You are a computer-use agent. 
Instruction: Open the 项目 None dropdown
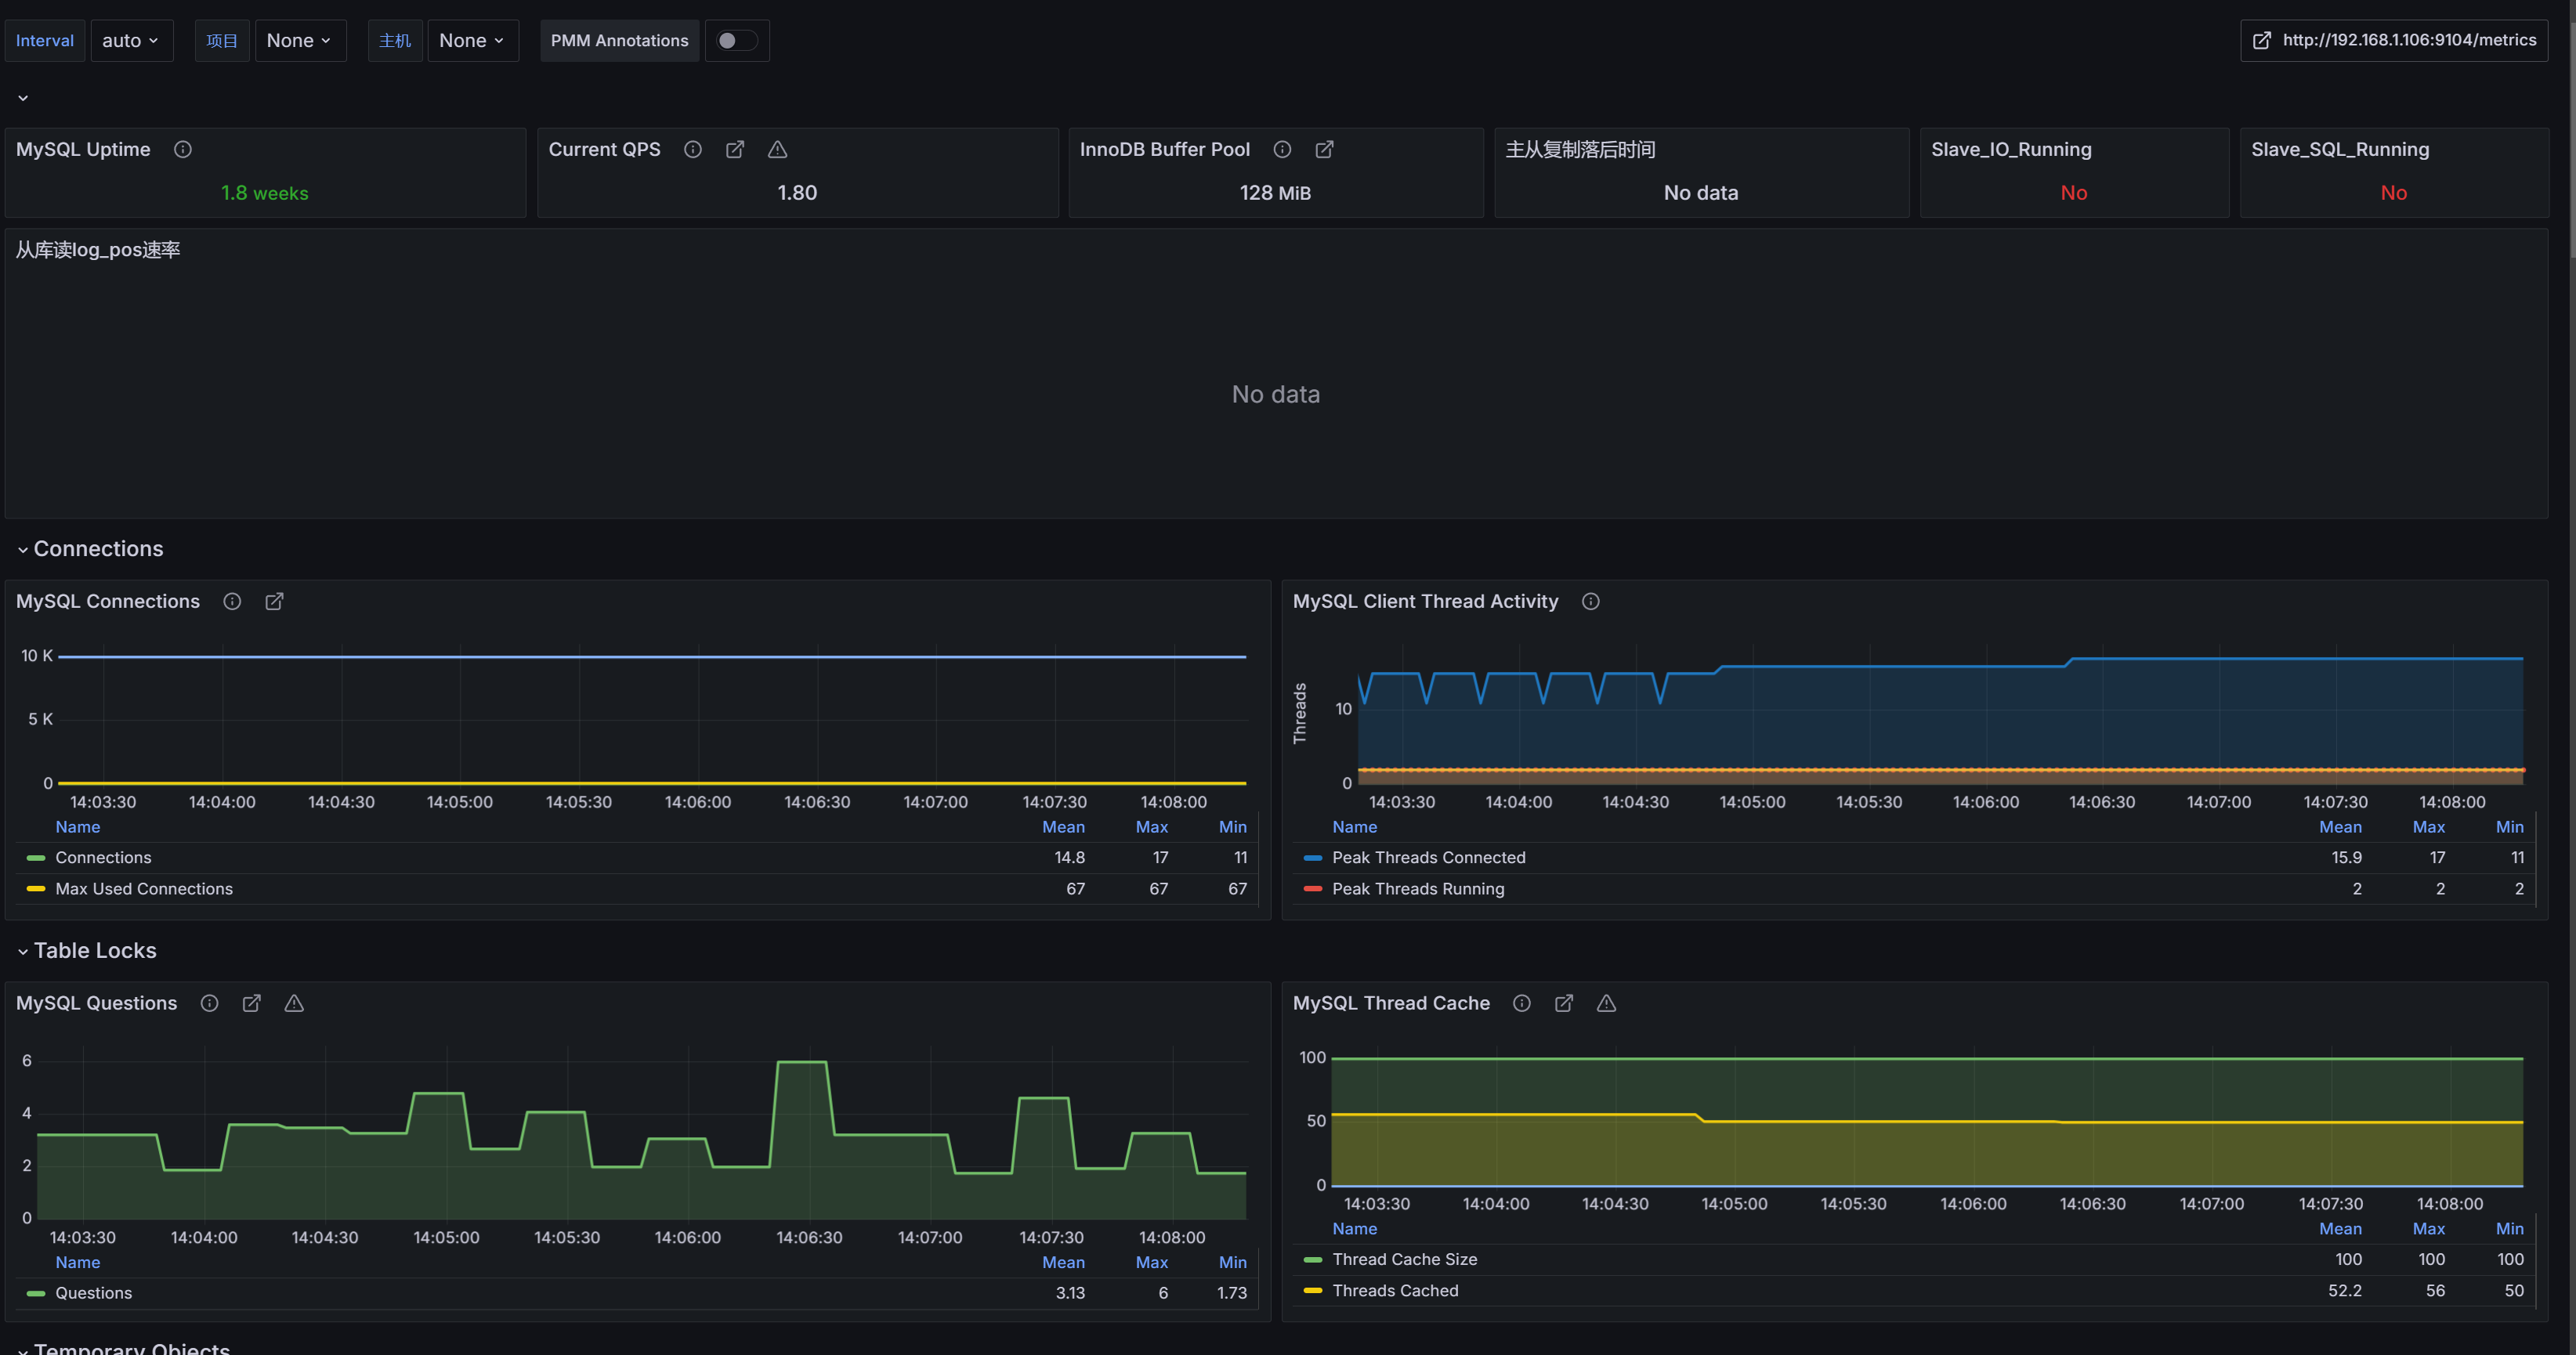(300, 41)
